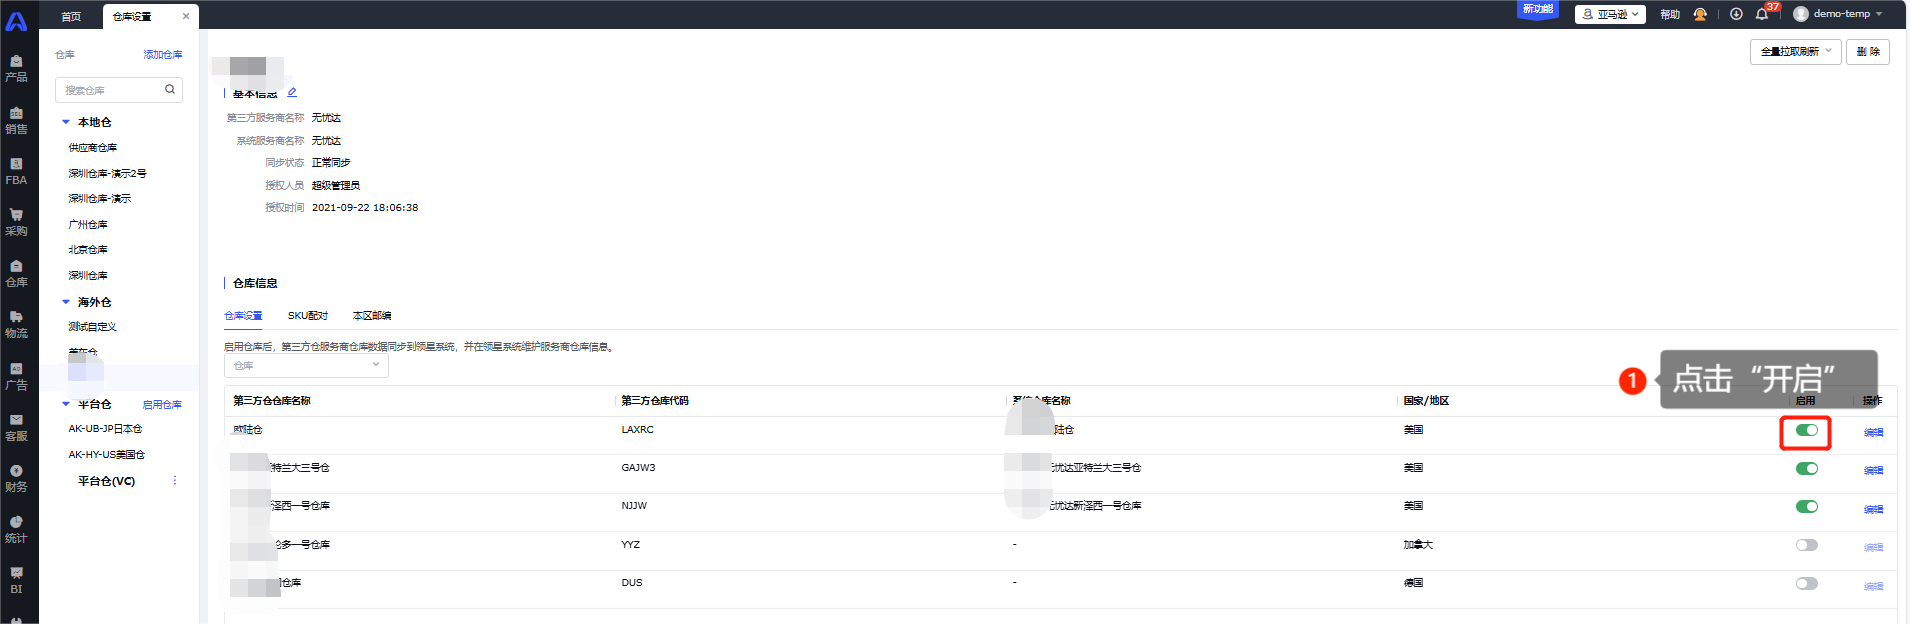Switch to the SKU配对 tab

pyautogui.click(x=308, y=316)
